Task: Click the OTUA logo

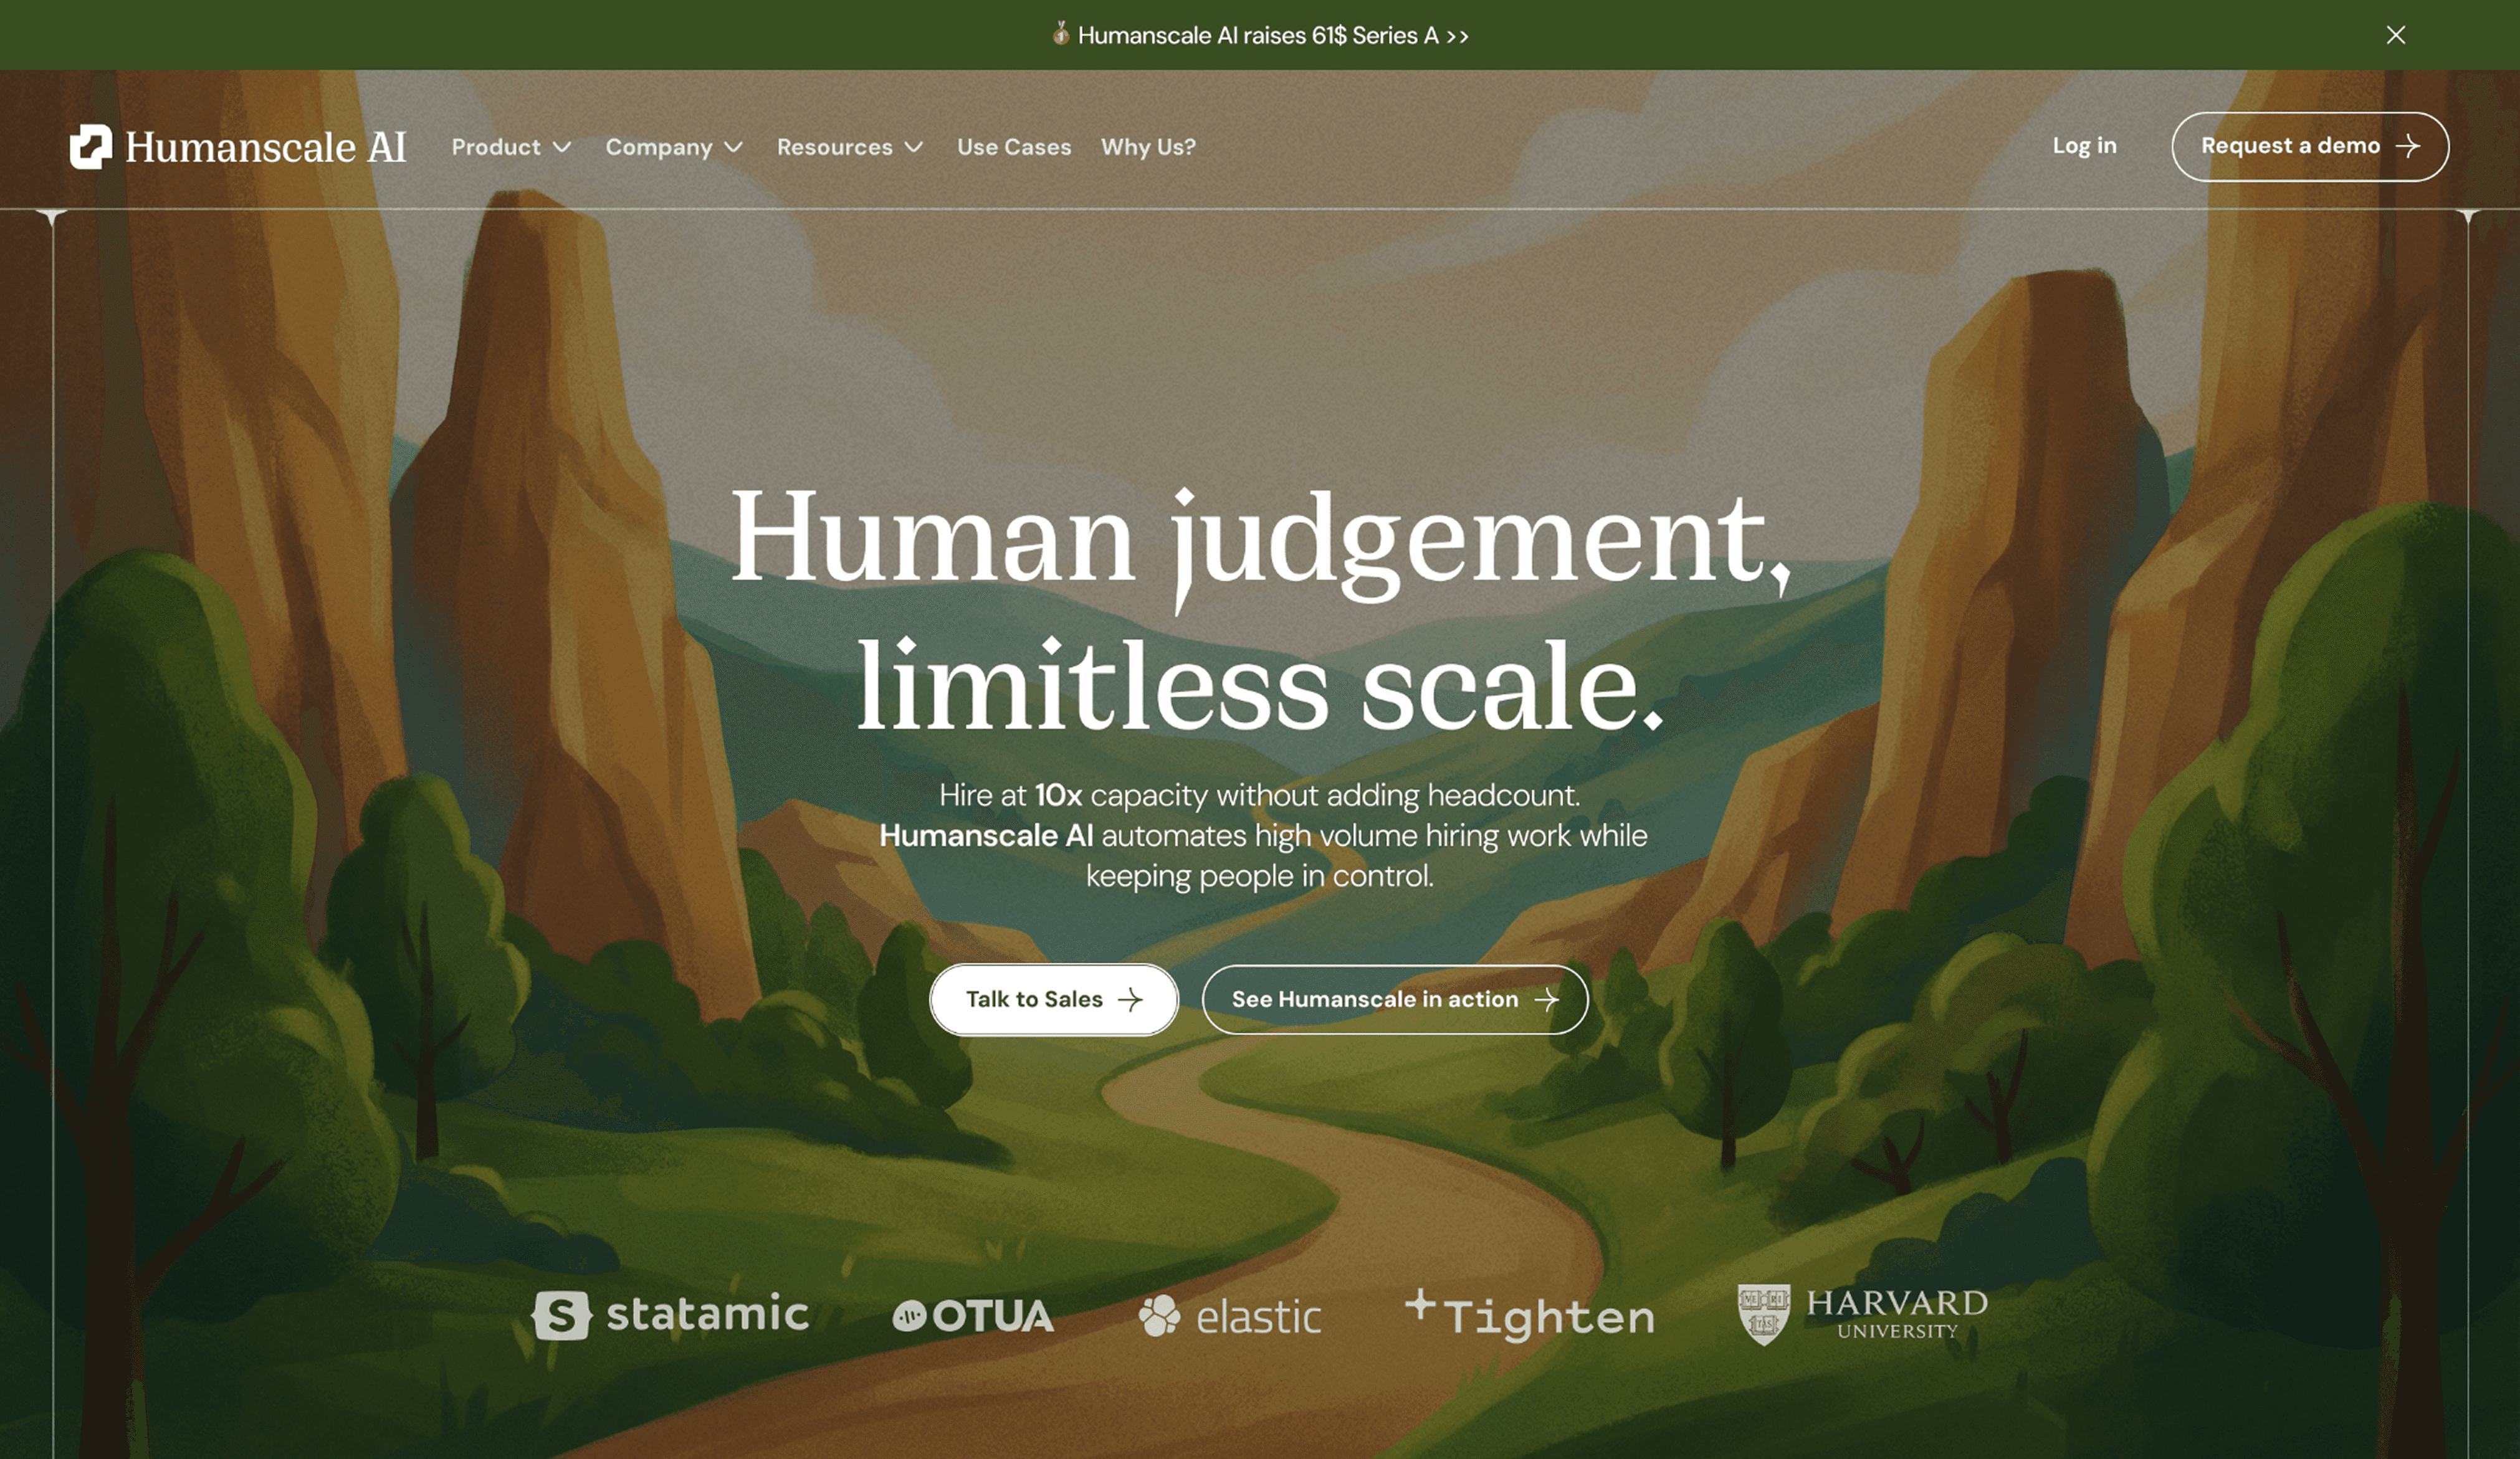Action: [x=972, y=1316]
